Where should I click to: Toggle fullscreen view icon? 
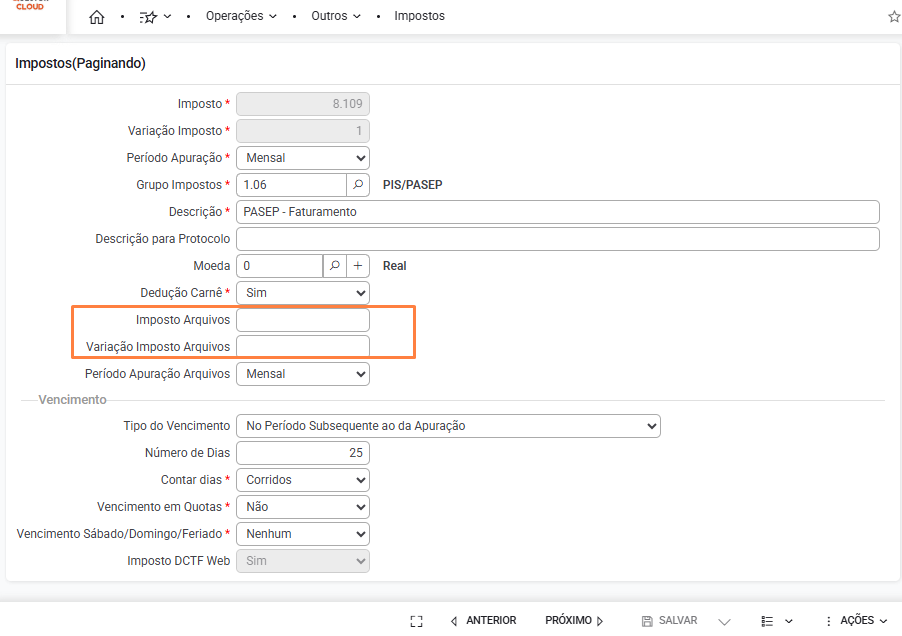click(417, 621)
